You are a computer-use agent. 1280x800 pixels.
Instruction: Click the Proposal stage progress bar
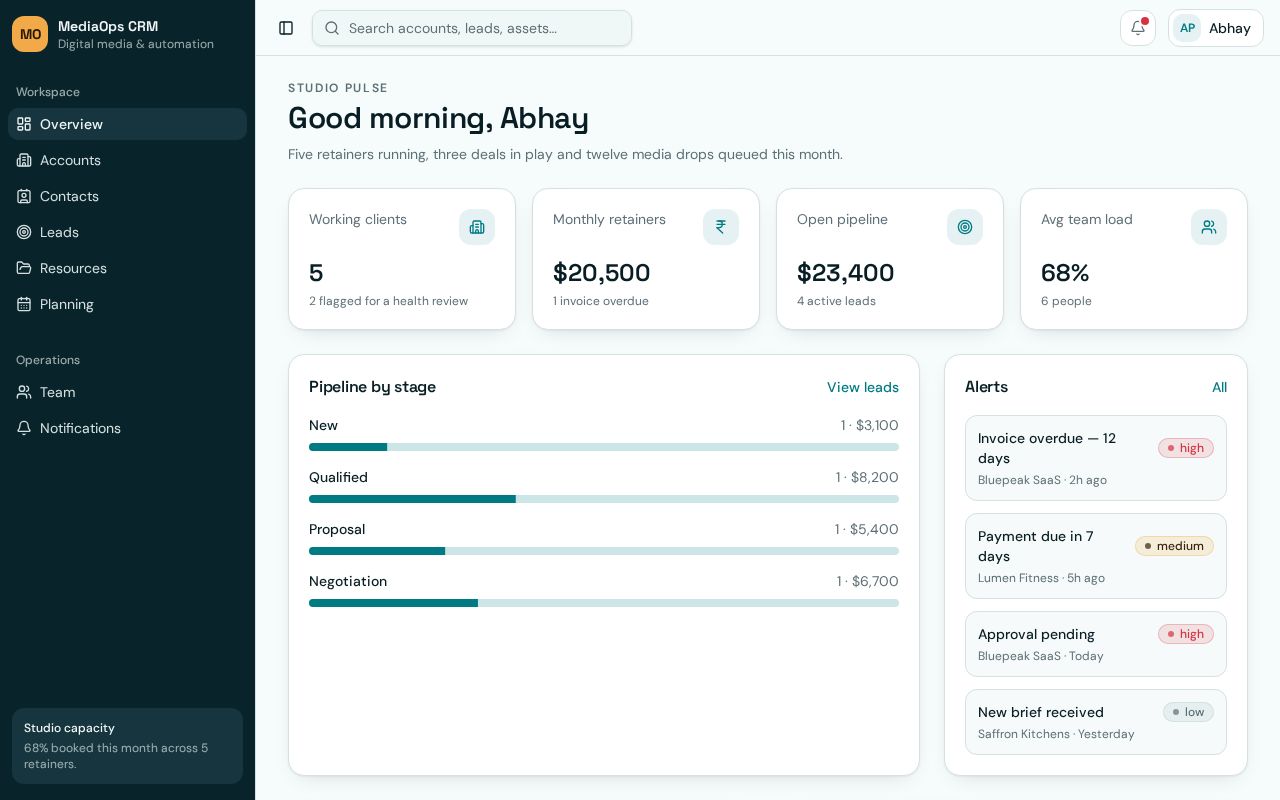(x=604, y=551)
